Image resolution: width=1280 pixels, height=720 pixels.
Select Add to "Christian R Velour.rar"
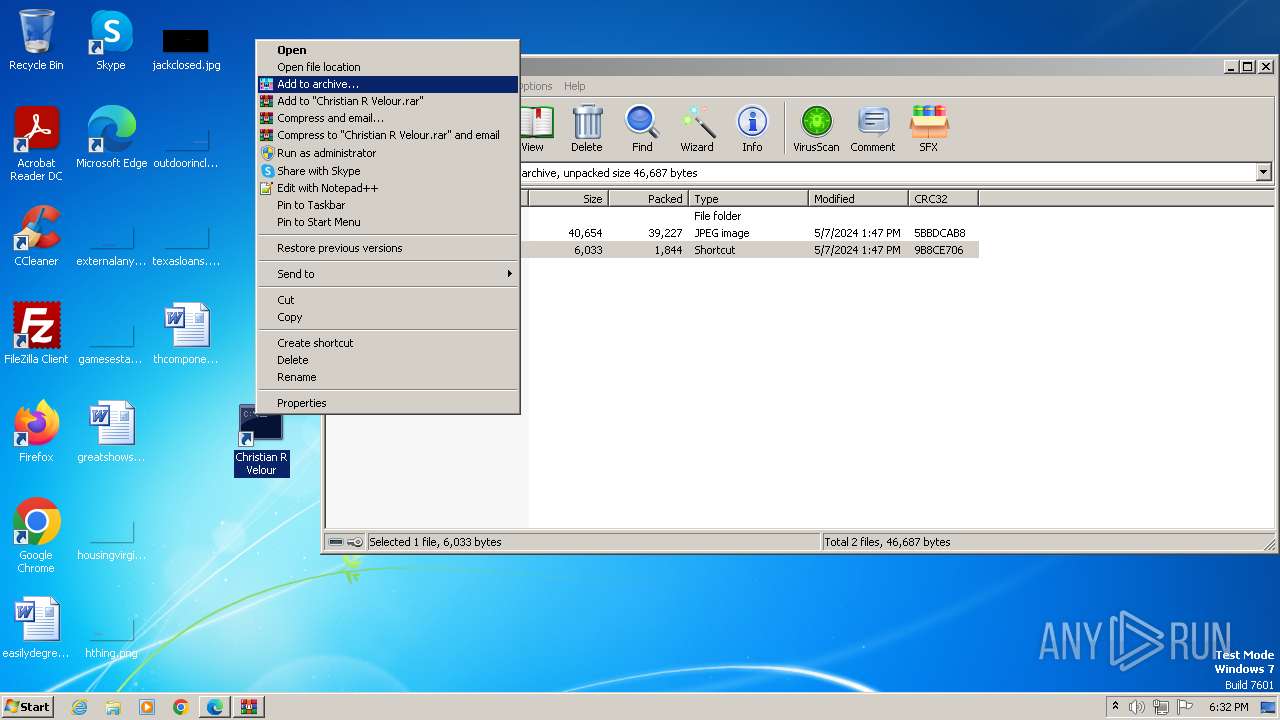point(387,101)
